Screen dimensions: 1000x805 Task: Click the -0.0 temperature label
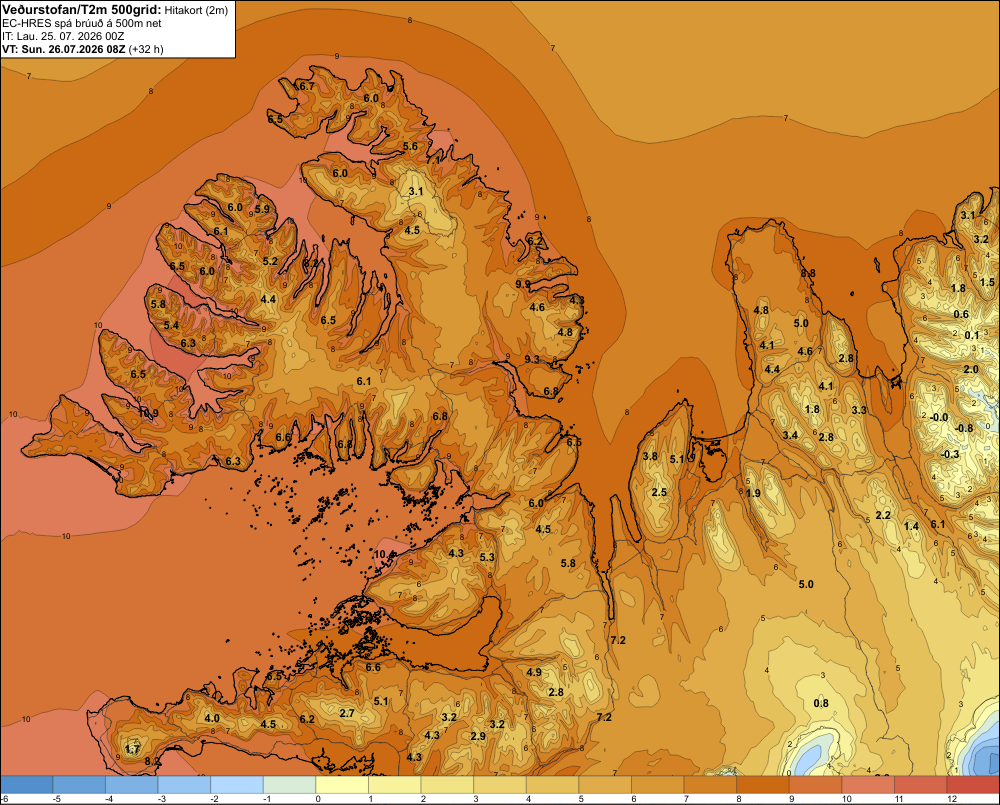[939, 417]
